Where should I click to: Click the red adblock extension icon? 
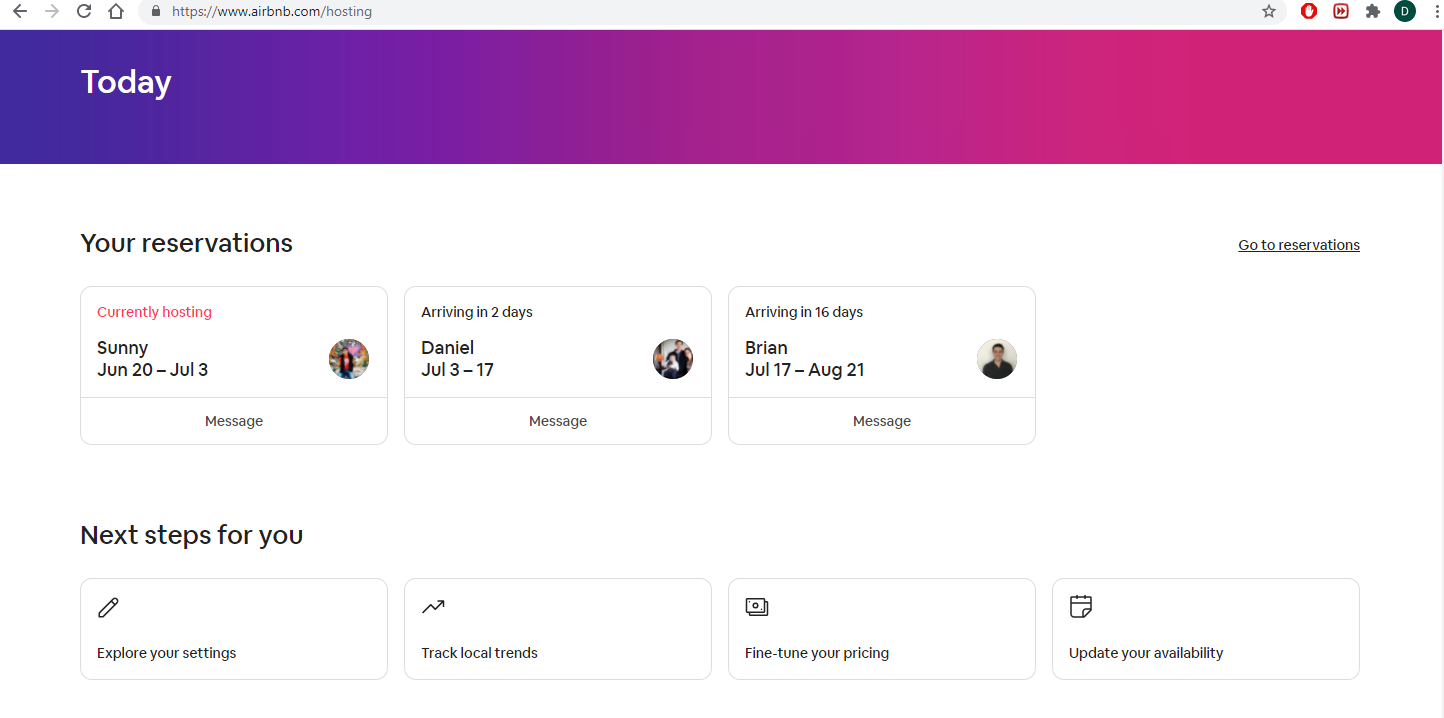pos(1309,12)
